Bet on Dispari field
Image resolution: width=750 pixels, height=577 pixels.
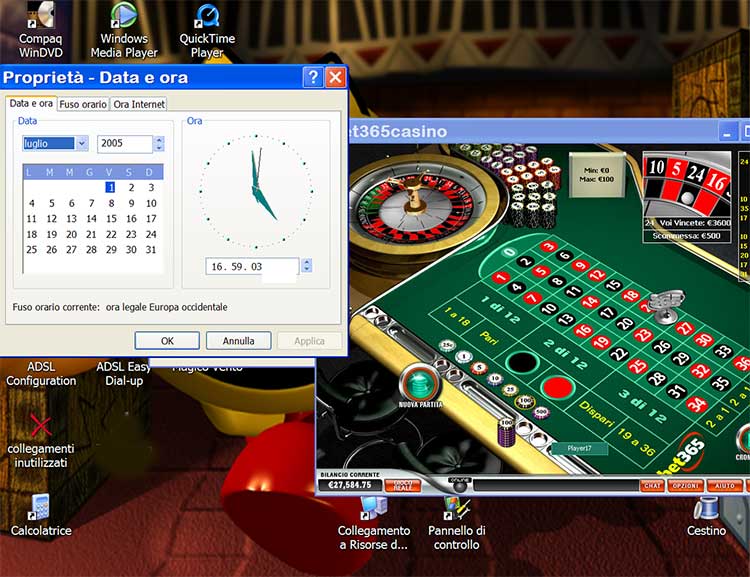click(x=596, y=413)
